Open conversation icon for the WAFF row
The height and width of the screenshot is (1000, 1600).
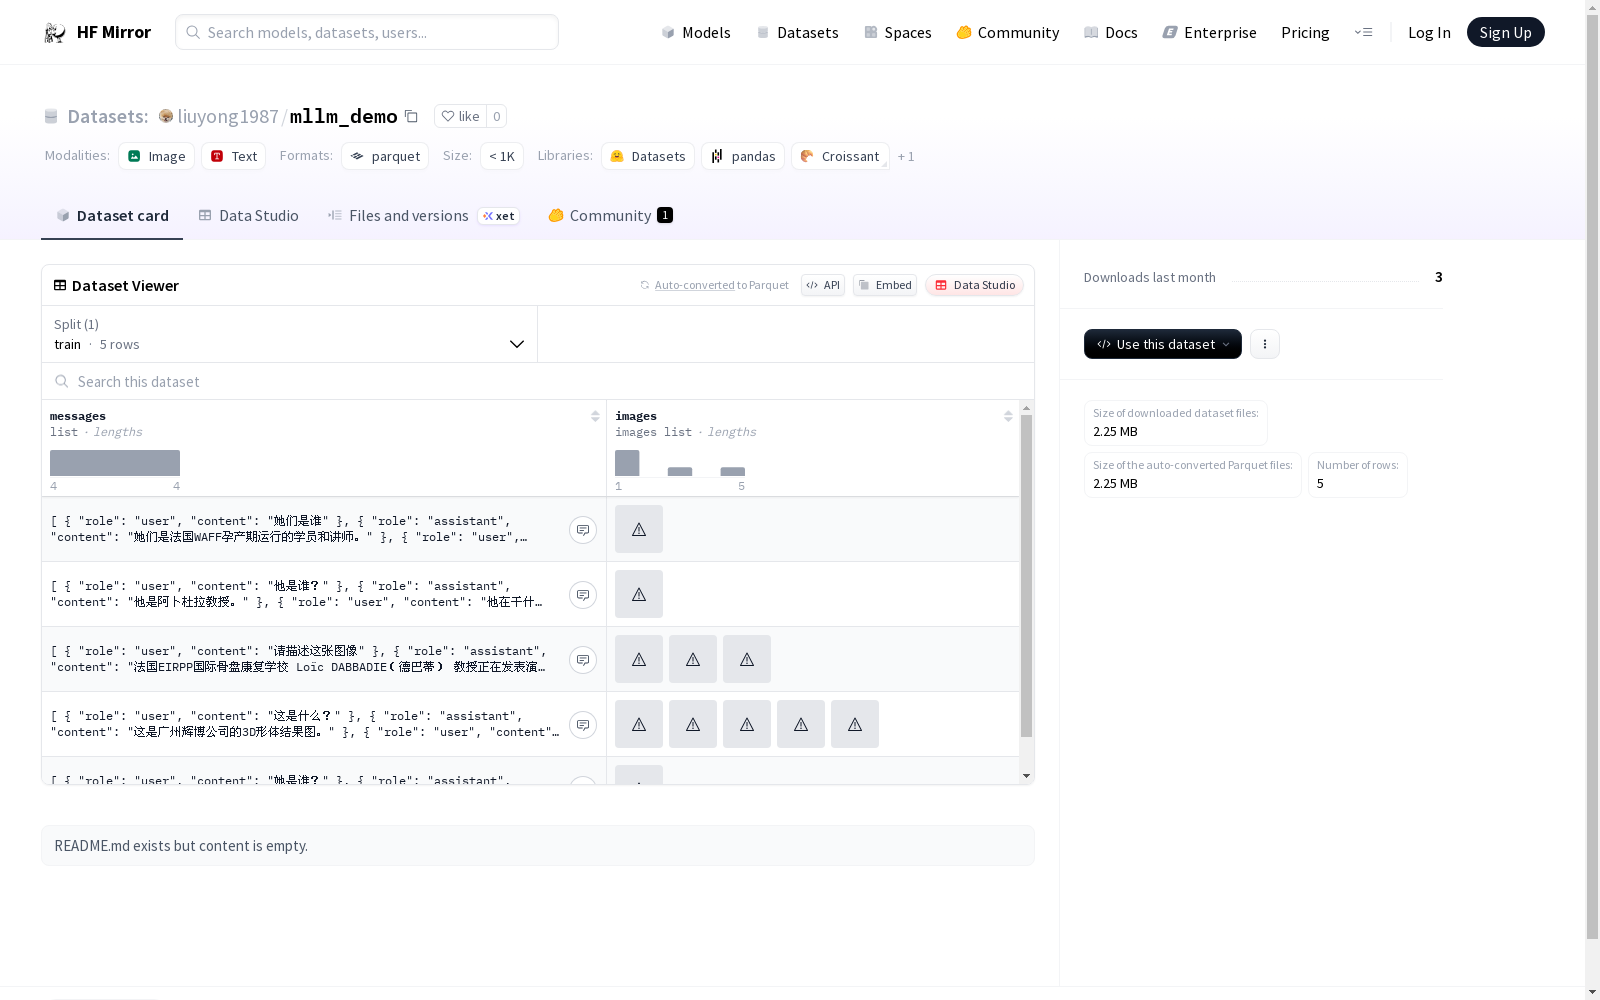pyautogui.click(x=583, y=530)
